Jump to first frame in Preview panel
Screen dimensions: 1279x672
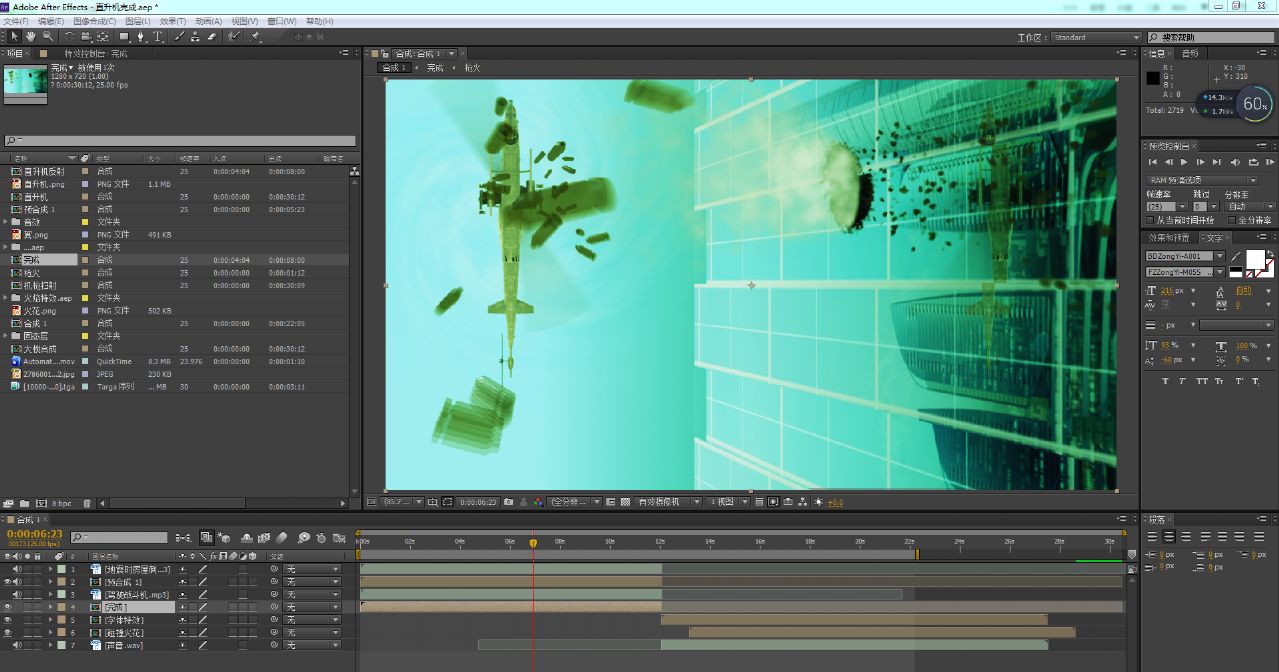(1153, 162)
